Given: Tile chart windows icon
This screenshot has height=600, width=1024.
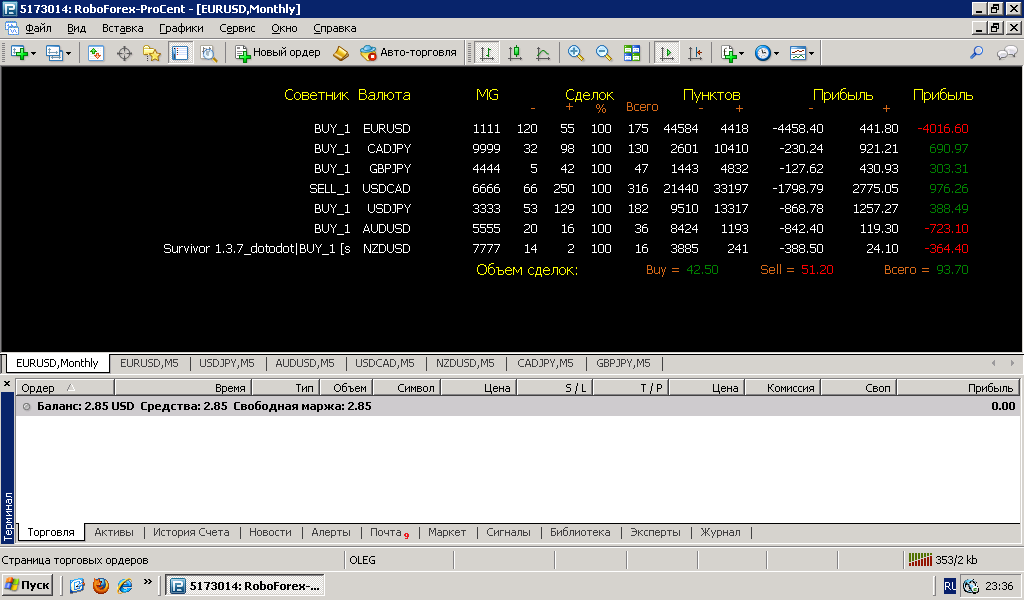Looking at the screenshot, I should [x=632, y=53].
